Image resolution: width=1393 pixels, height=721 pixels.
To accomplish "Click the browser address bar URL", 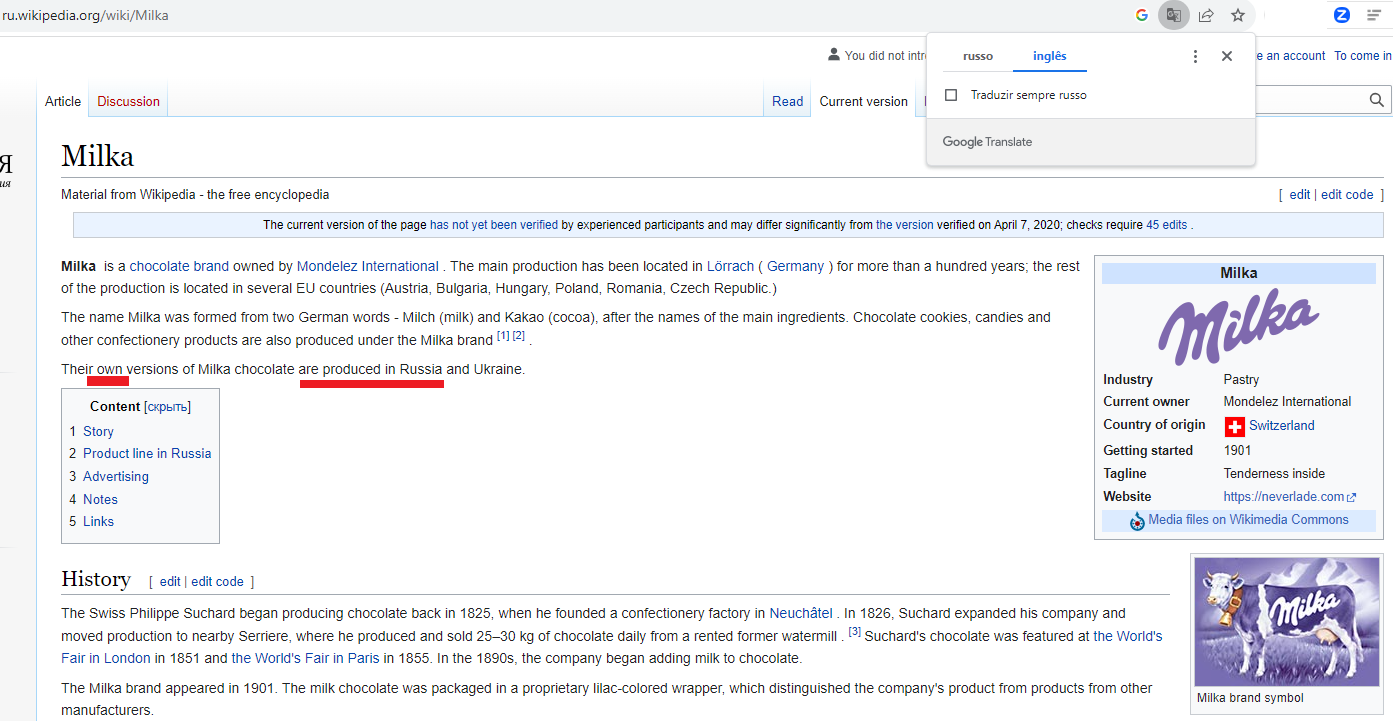I will (x=85, y=15).
